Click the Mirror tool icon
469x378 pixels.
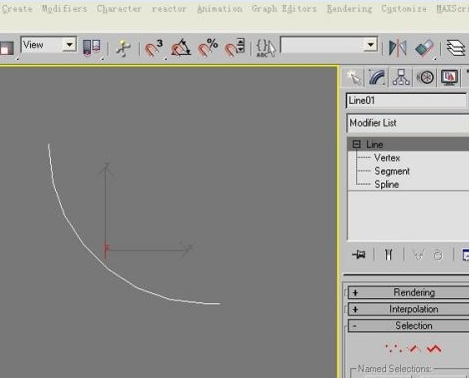[x=398, y=48]
